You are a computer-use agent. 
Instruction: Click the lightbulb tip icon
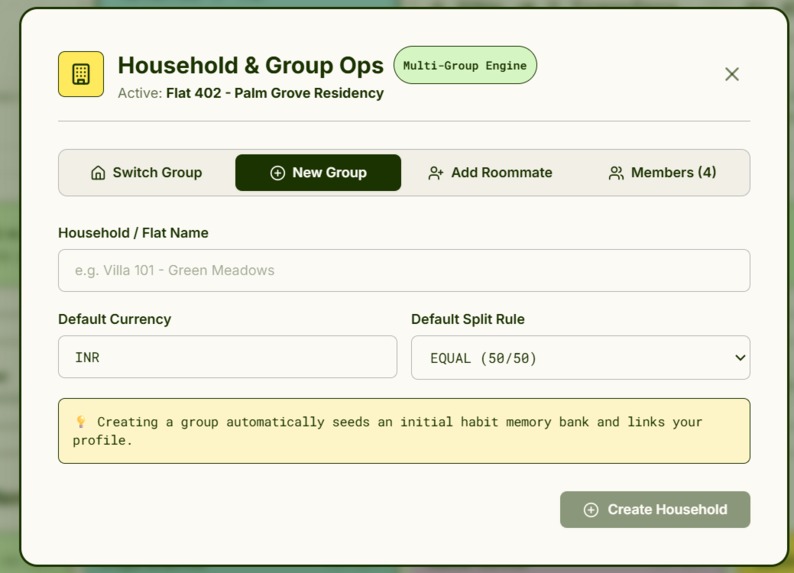(81, 421)
